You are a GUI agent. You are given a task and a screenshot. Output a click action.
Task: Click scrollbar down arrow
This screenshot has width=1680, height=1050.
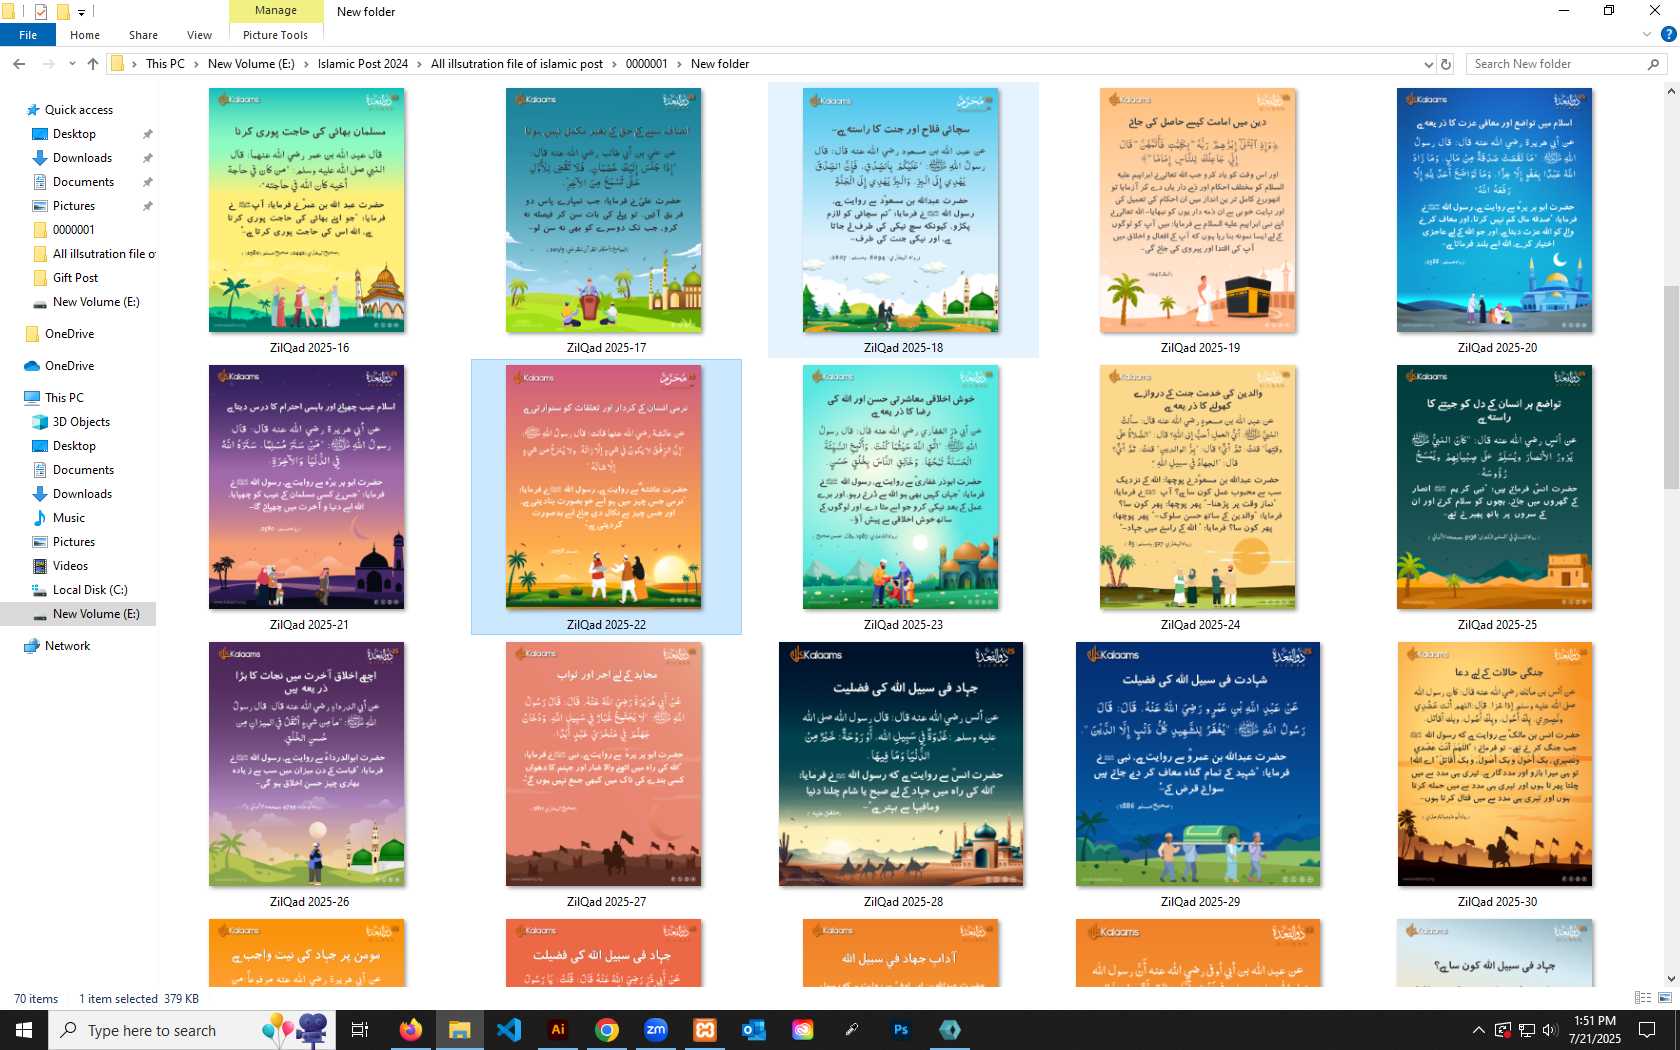[1671, 980]
